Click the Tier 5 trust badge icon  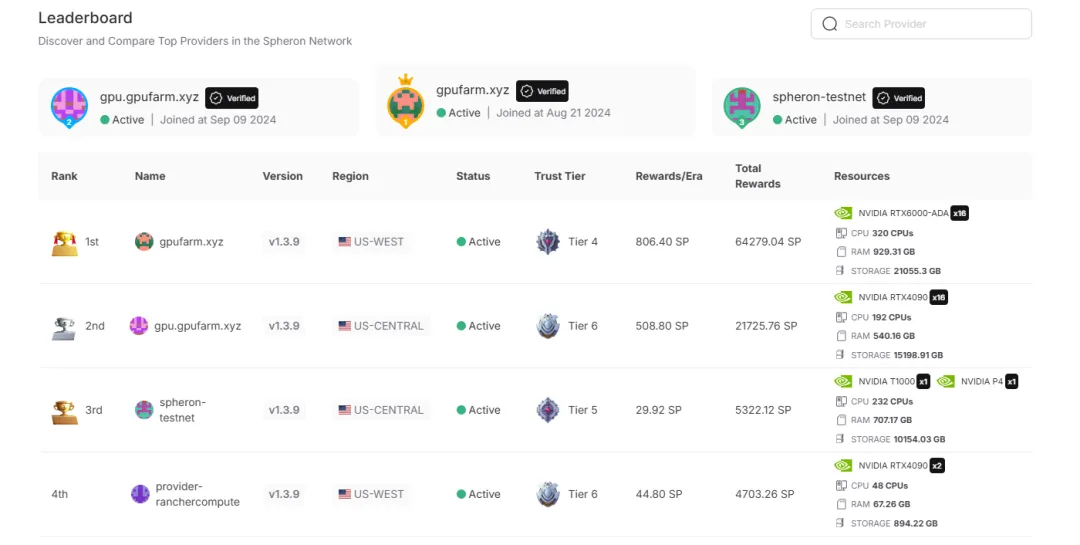coord(548,410)
